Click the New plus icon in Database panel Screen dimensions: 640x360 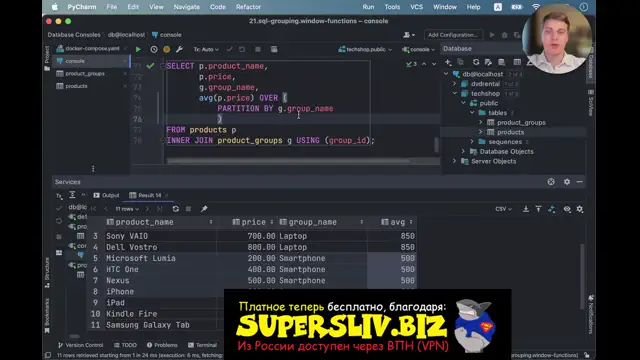click(x=448, y=62)
